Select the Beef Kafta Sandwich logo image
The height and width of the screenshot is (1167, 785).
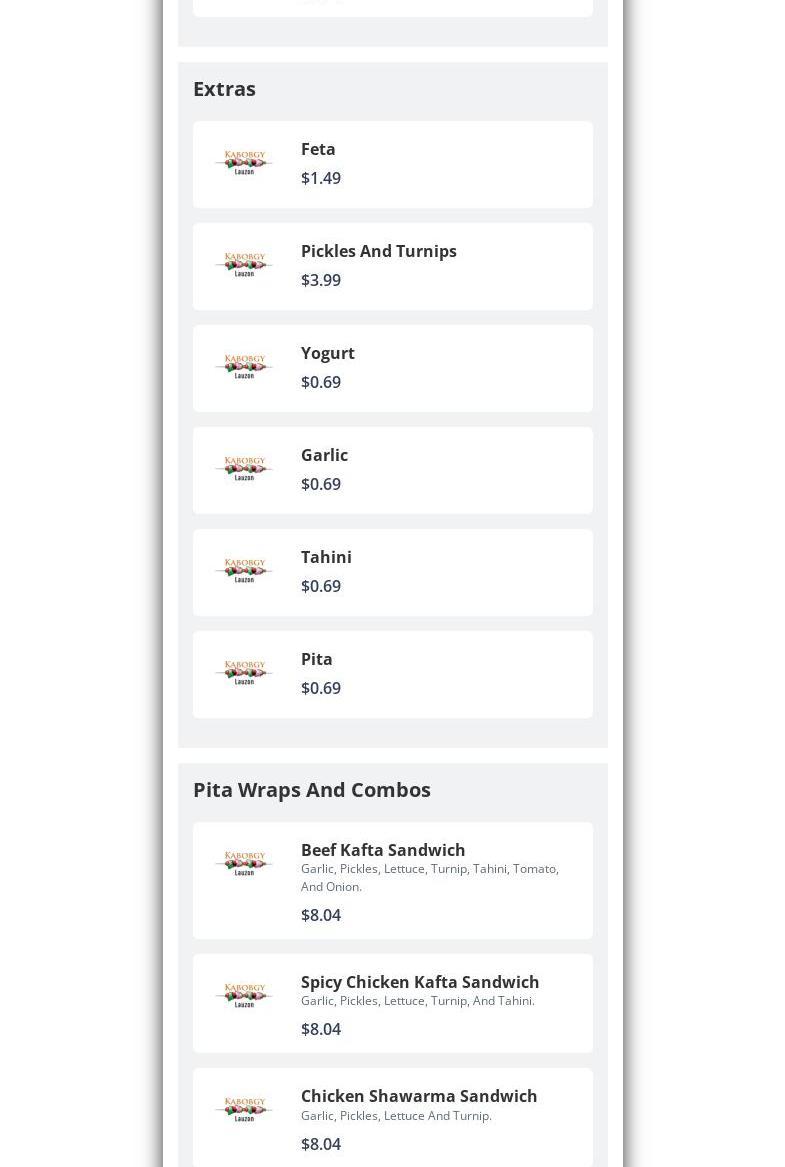point(244,864)
